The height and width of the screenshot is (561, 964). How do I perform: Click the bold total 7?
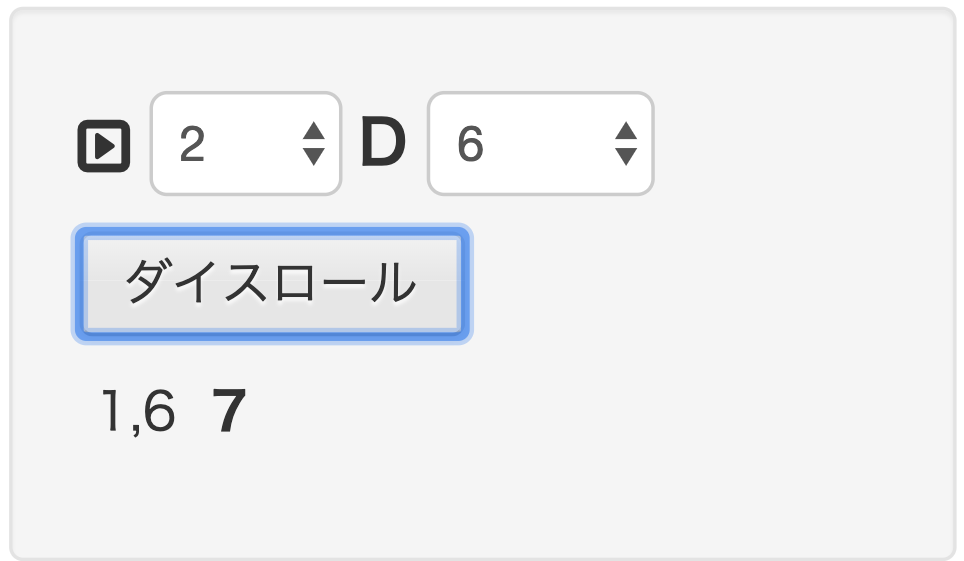tap(230, 412)
